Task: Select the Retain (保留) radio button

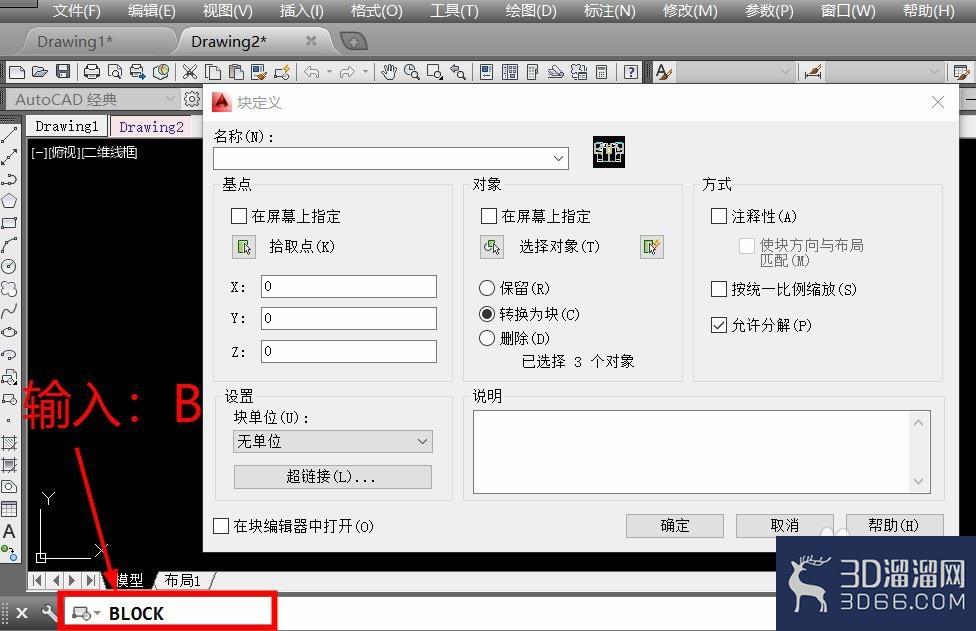Action: (487, 288)
